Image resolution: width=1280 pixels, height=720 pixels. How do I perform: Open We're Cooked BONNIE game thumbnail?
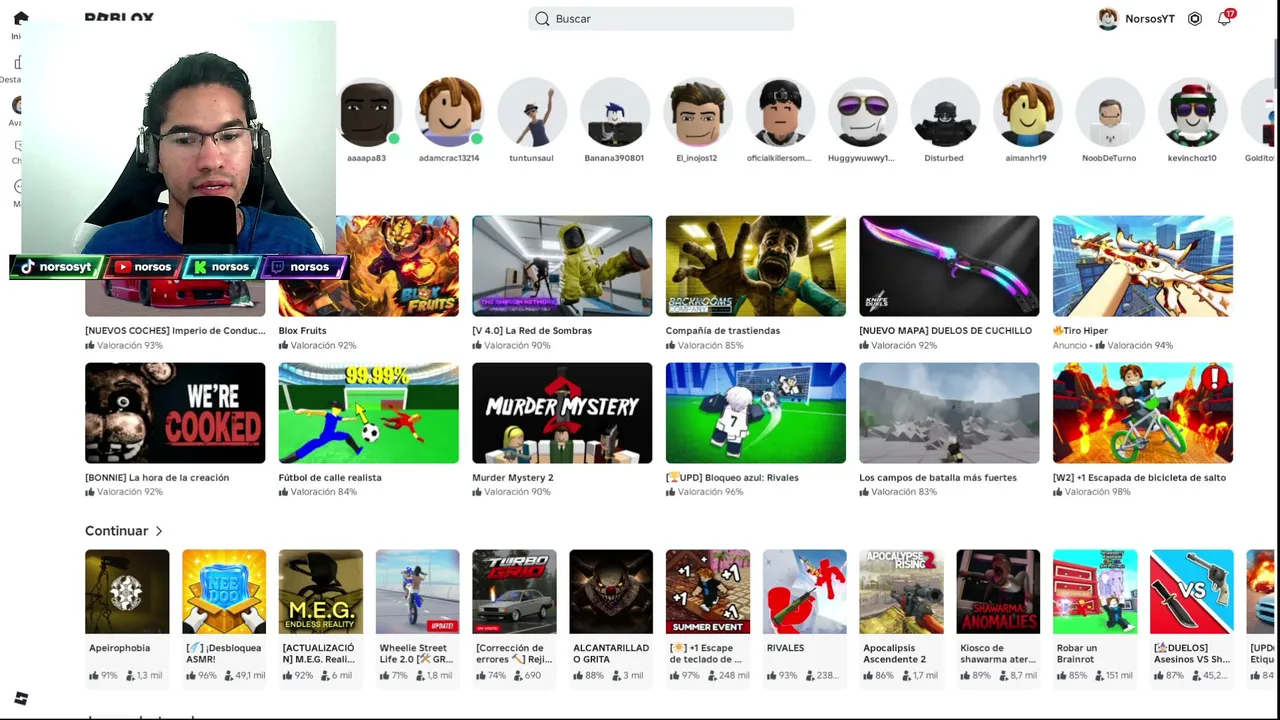point(175,413)
